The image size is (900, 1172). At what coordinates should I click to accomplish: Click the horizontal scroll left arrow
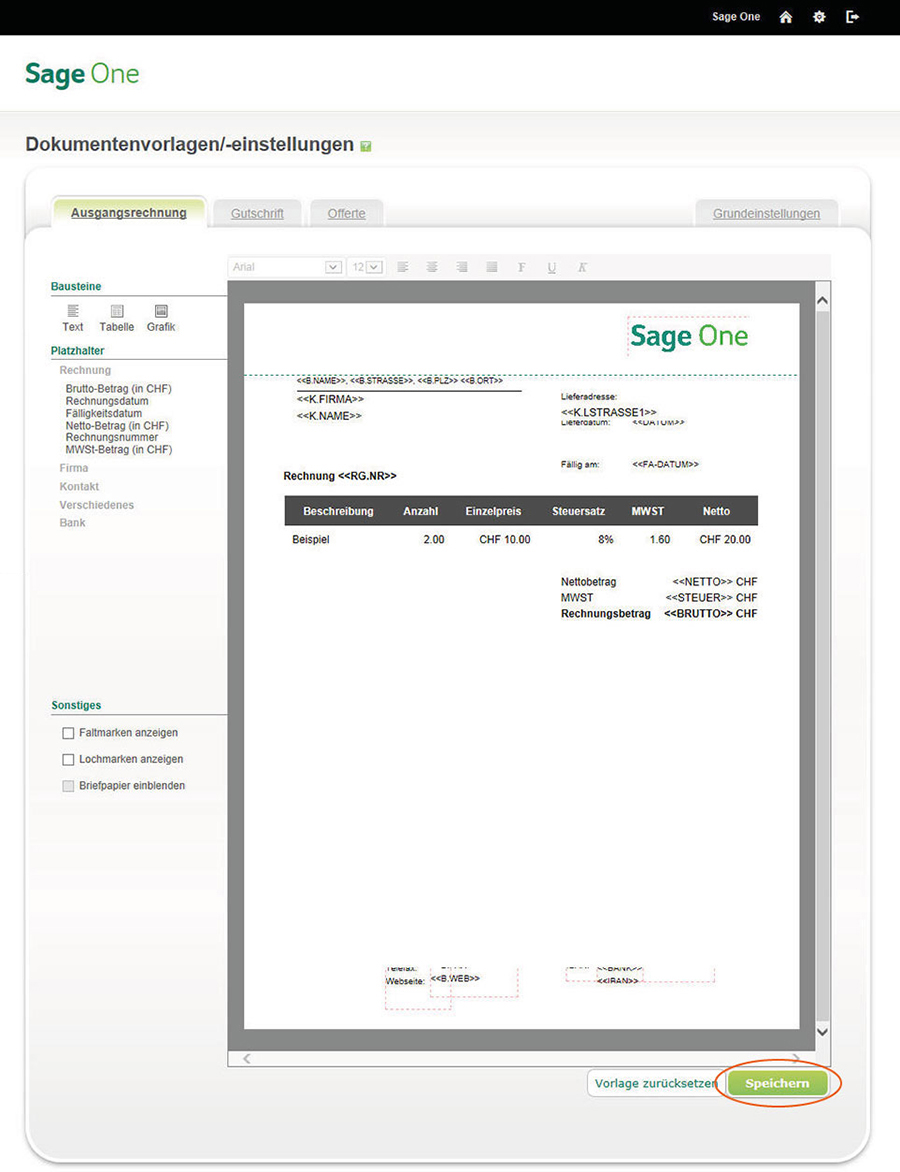pos(247,1058)
